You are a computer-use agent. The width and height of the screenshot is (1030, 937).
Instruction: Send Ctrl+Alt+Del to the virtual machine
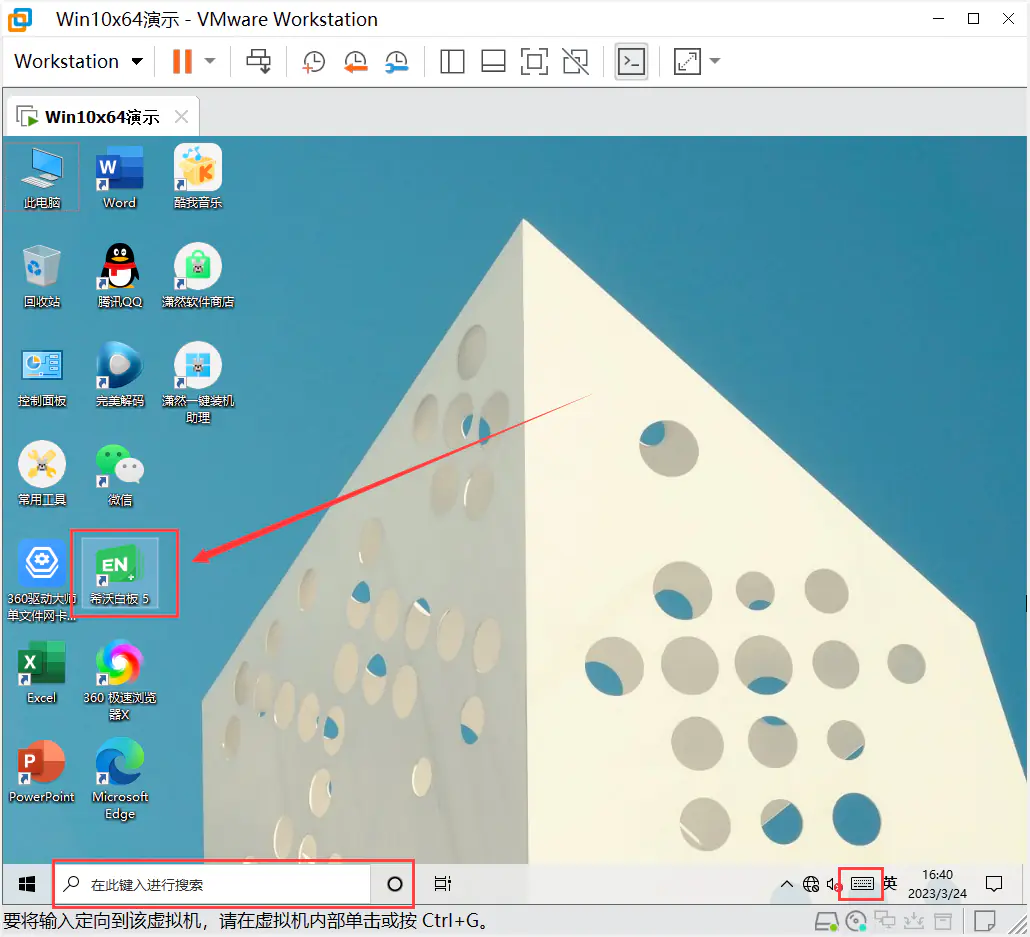[x=259, y=62]
